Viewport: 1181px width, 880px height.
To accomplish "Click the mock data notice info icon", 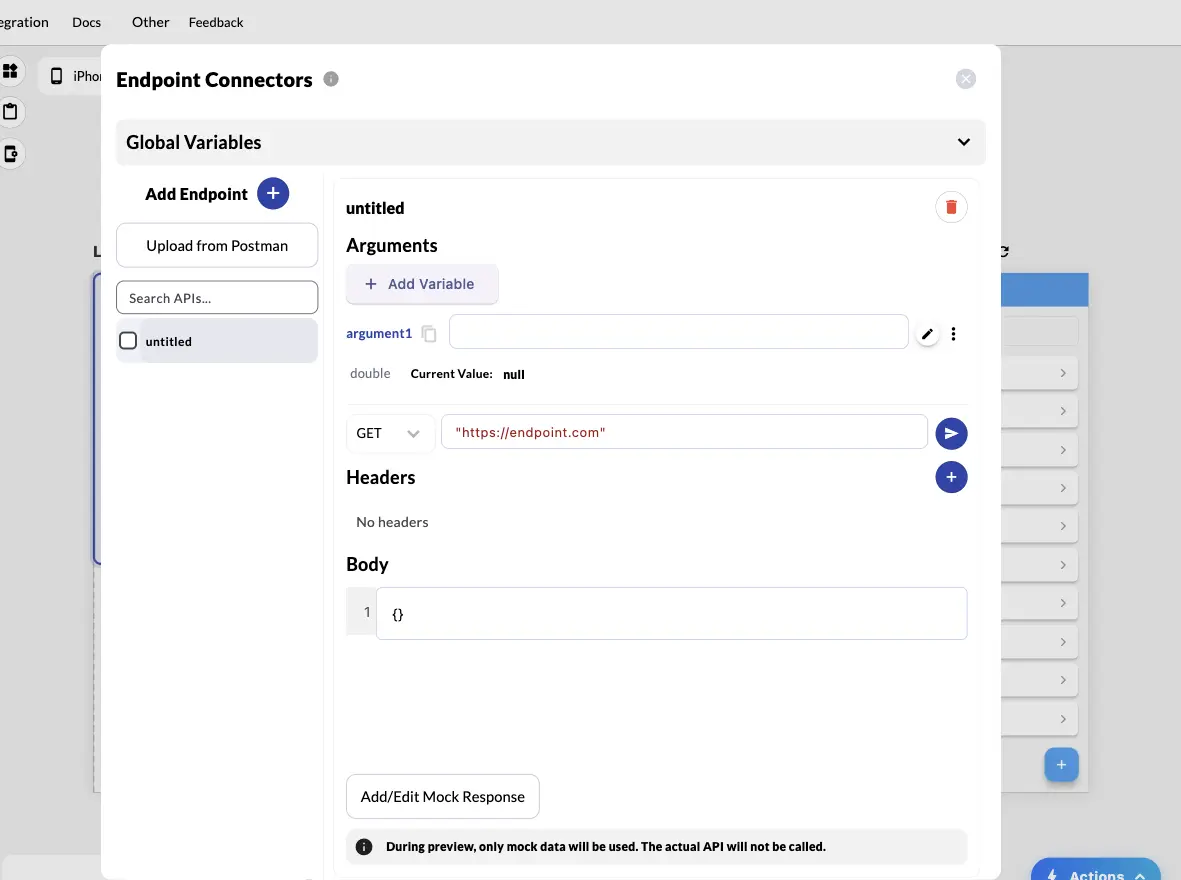I will [364, 847].
